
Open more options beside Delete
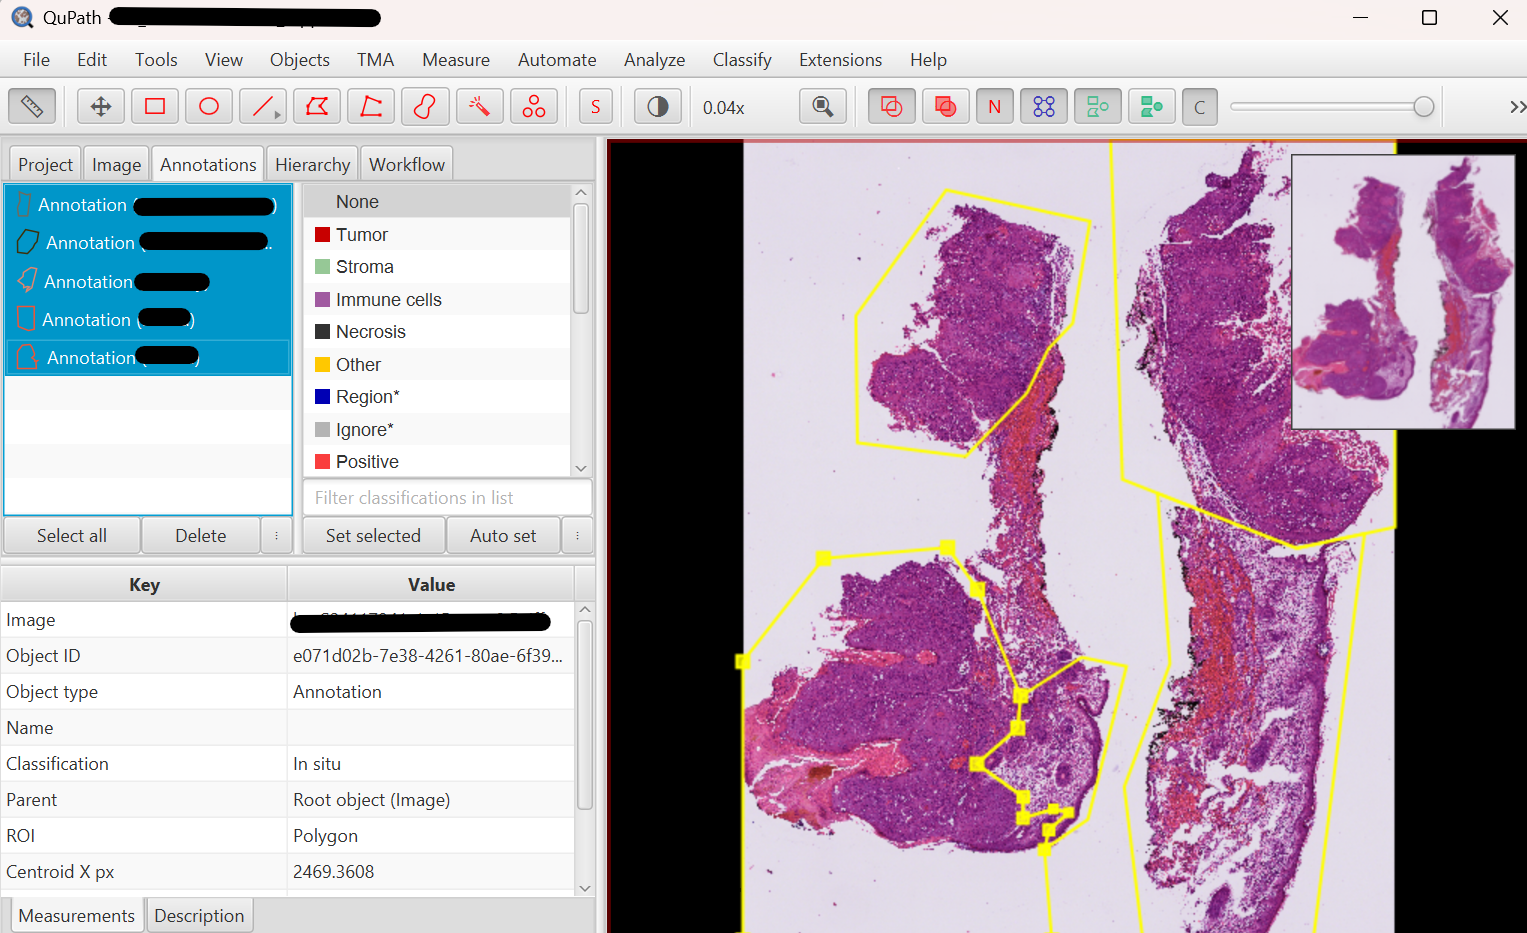tap(277, 536)
